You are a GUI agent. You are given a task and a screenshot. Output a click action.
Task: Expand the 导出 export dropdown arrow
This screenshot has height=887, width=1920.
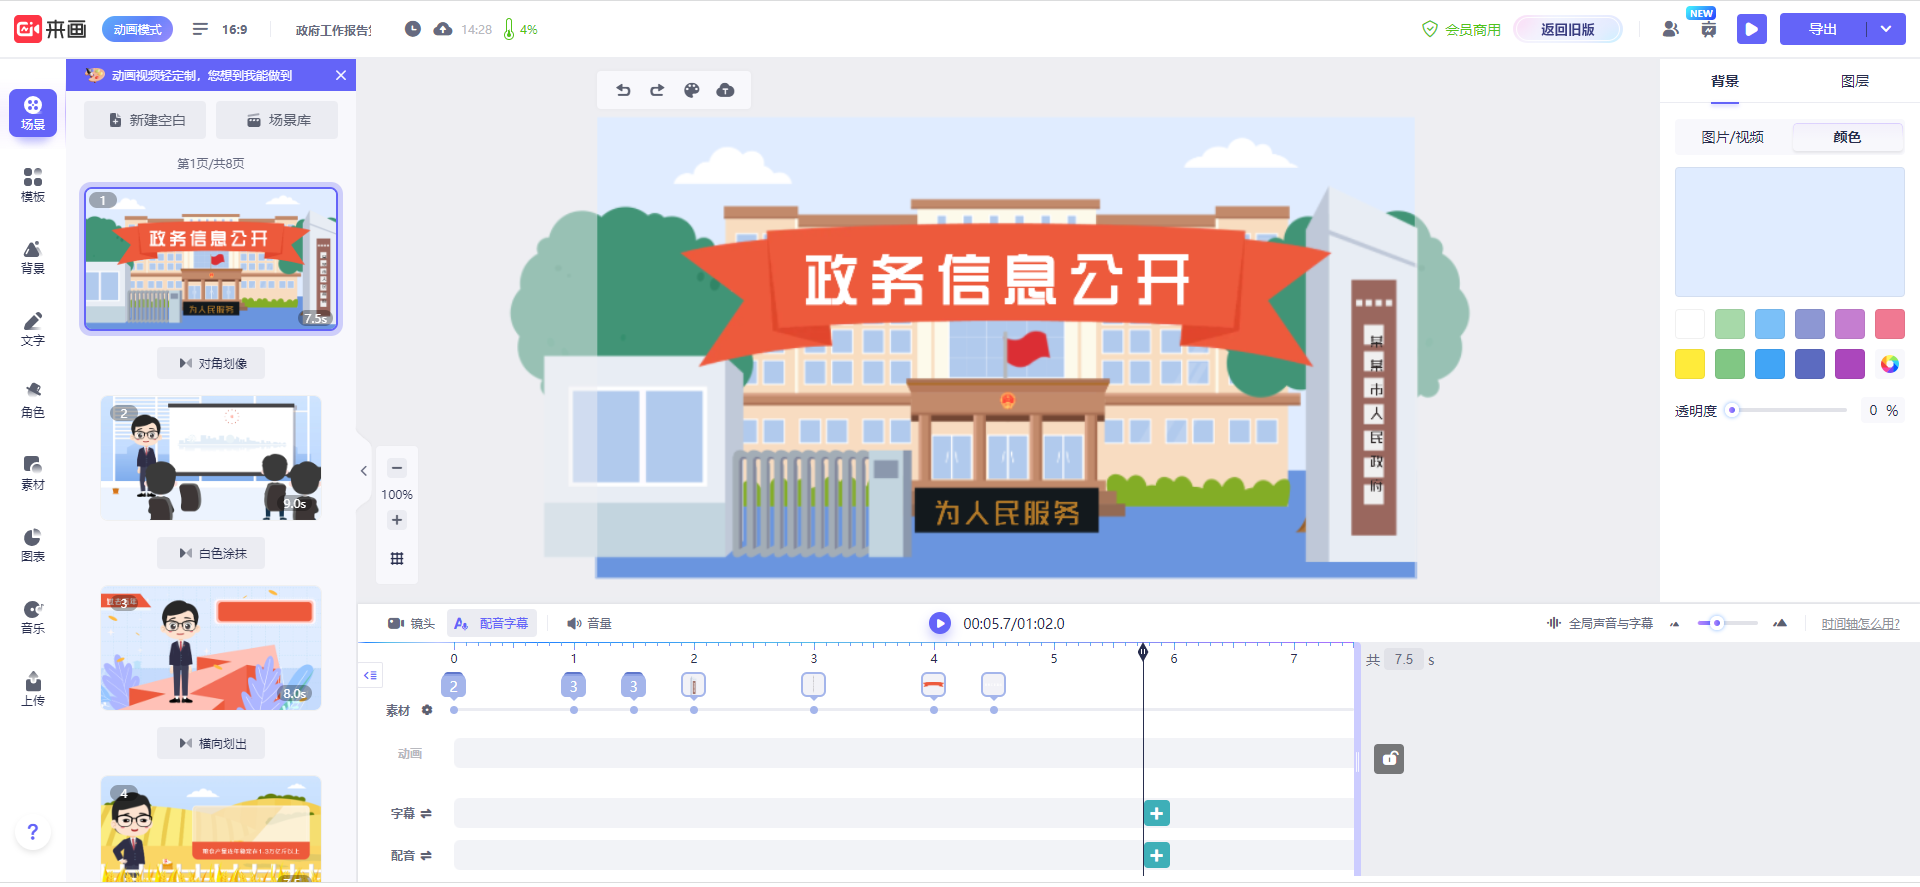[x=1886, y=29]
